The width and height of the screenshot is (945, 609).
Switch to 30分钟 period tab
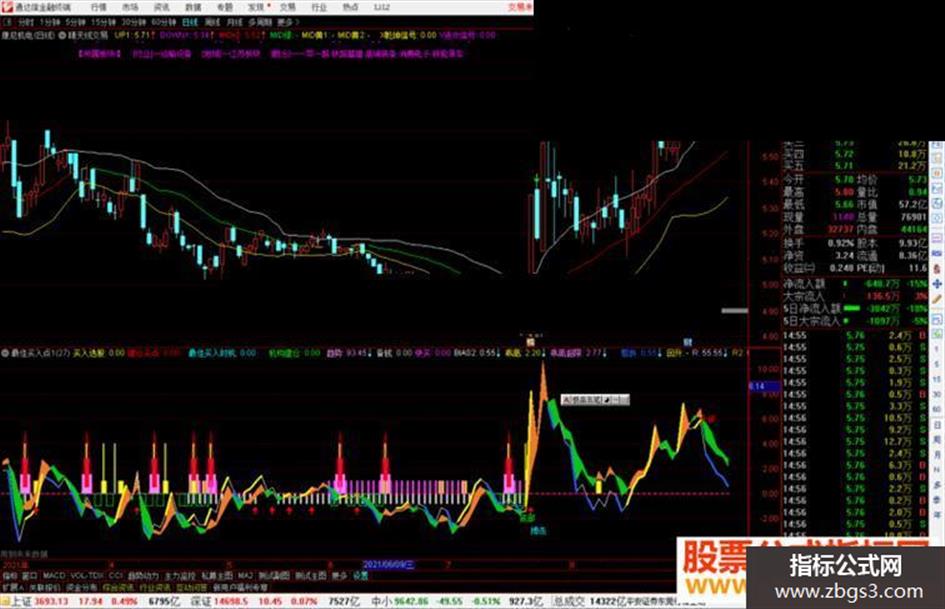pyautogui.click(x=133, y=22)
